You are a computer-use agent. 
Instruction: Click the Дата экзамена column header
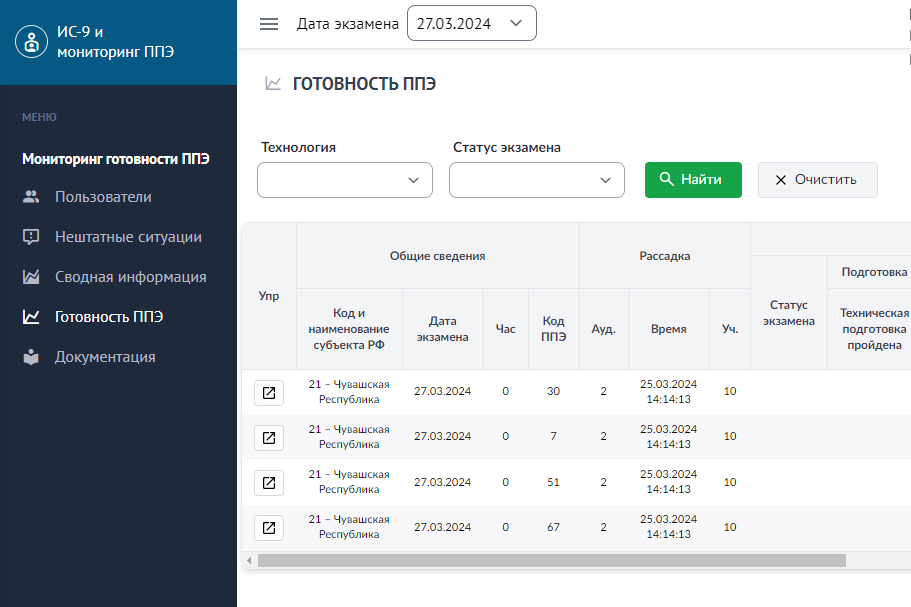coord(443,329)
